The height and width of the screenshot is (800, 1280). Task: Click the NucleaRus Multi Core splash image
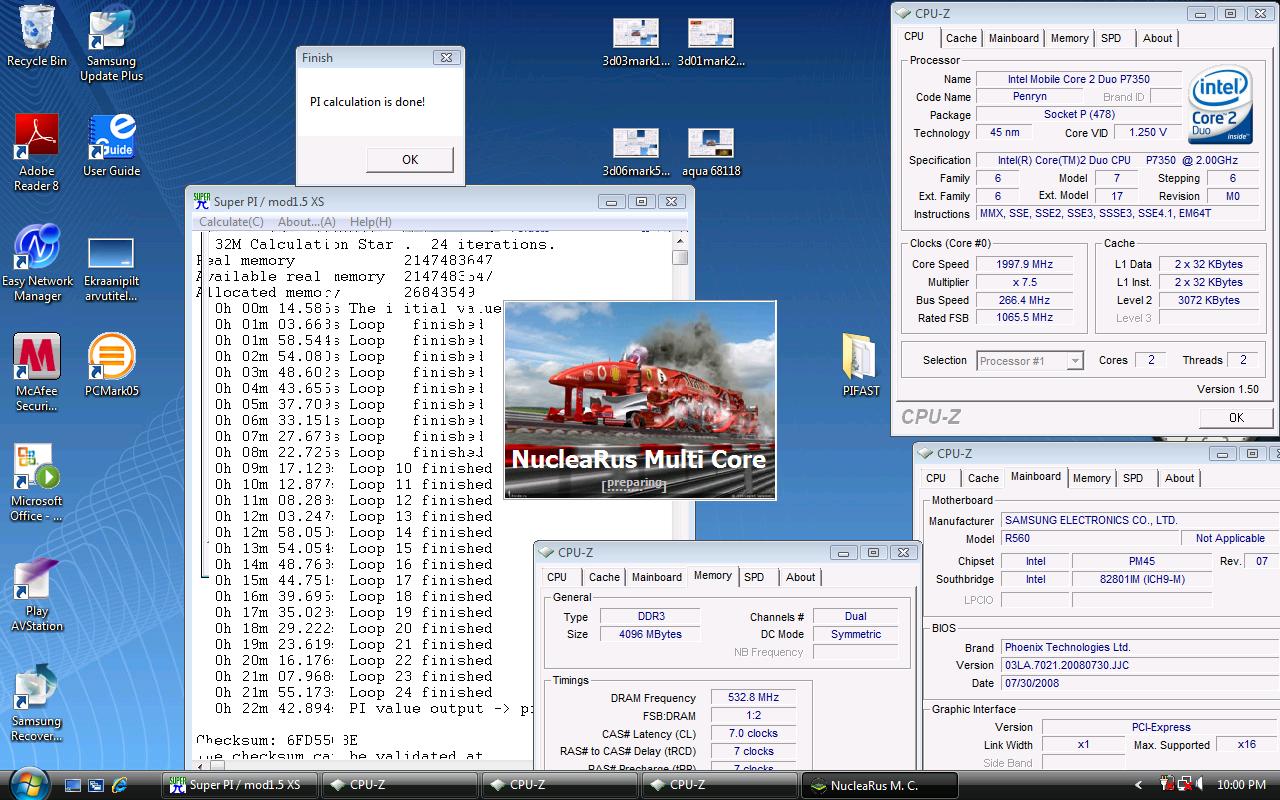(640, 400)
